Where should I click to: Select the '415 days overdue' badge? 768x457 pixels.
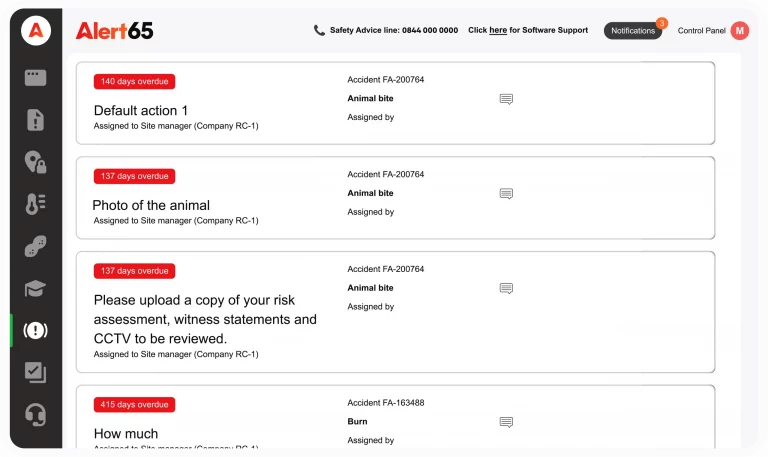(135, 405)
